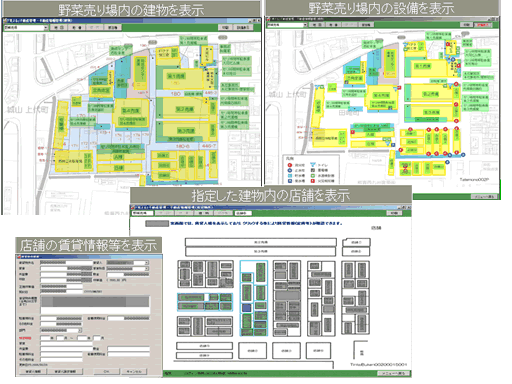This screenshot has width=512, height=384.
Task: Click the topmost input field in the lease dialog
Action: 66,263
